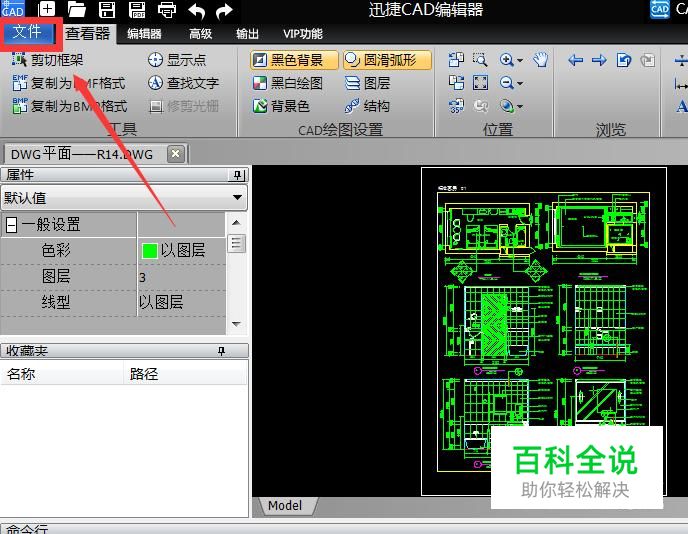Toggle the 黑色背景 black background button
688x534 pixels.
click(294, 60)
